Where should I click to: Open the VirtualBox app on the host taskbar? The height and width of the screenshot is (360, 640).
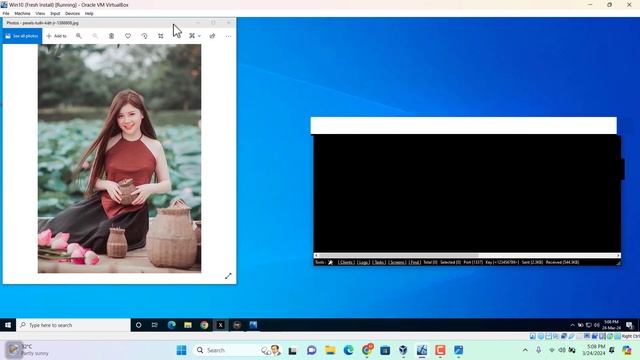click(403, 350)
